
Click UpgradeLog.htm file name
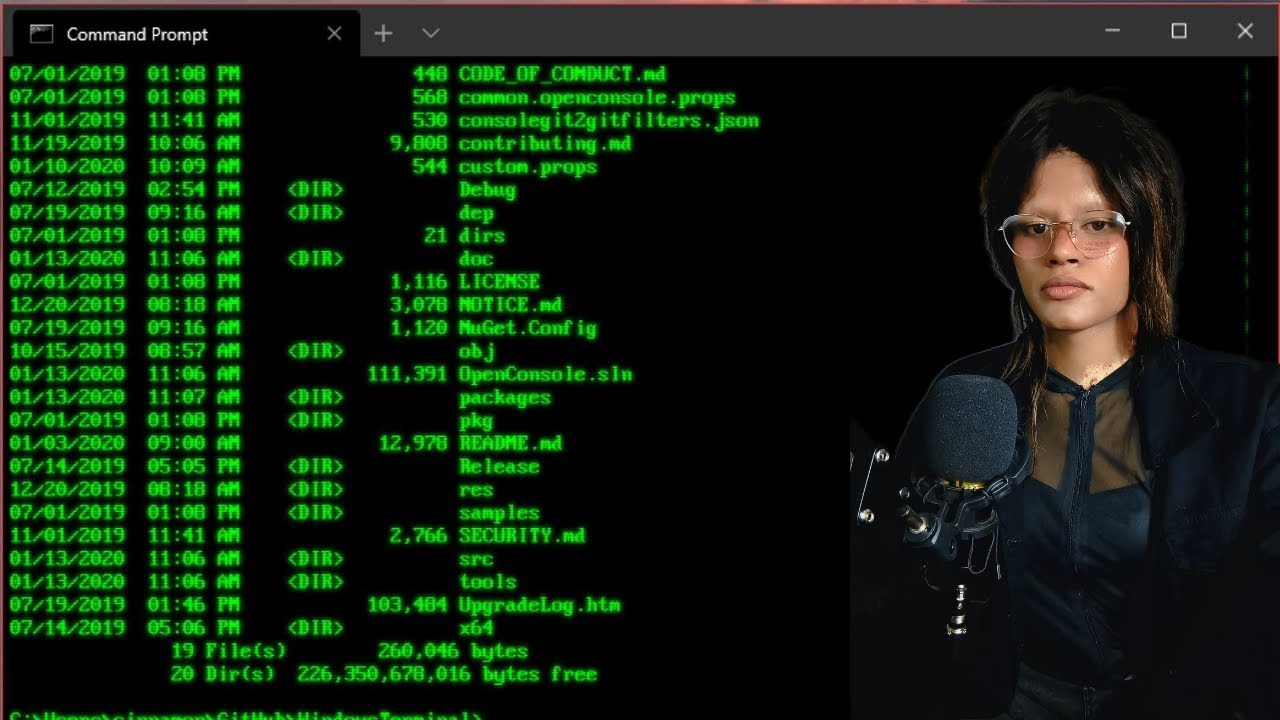[x=539, y=605]
